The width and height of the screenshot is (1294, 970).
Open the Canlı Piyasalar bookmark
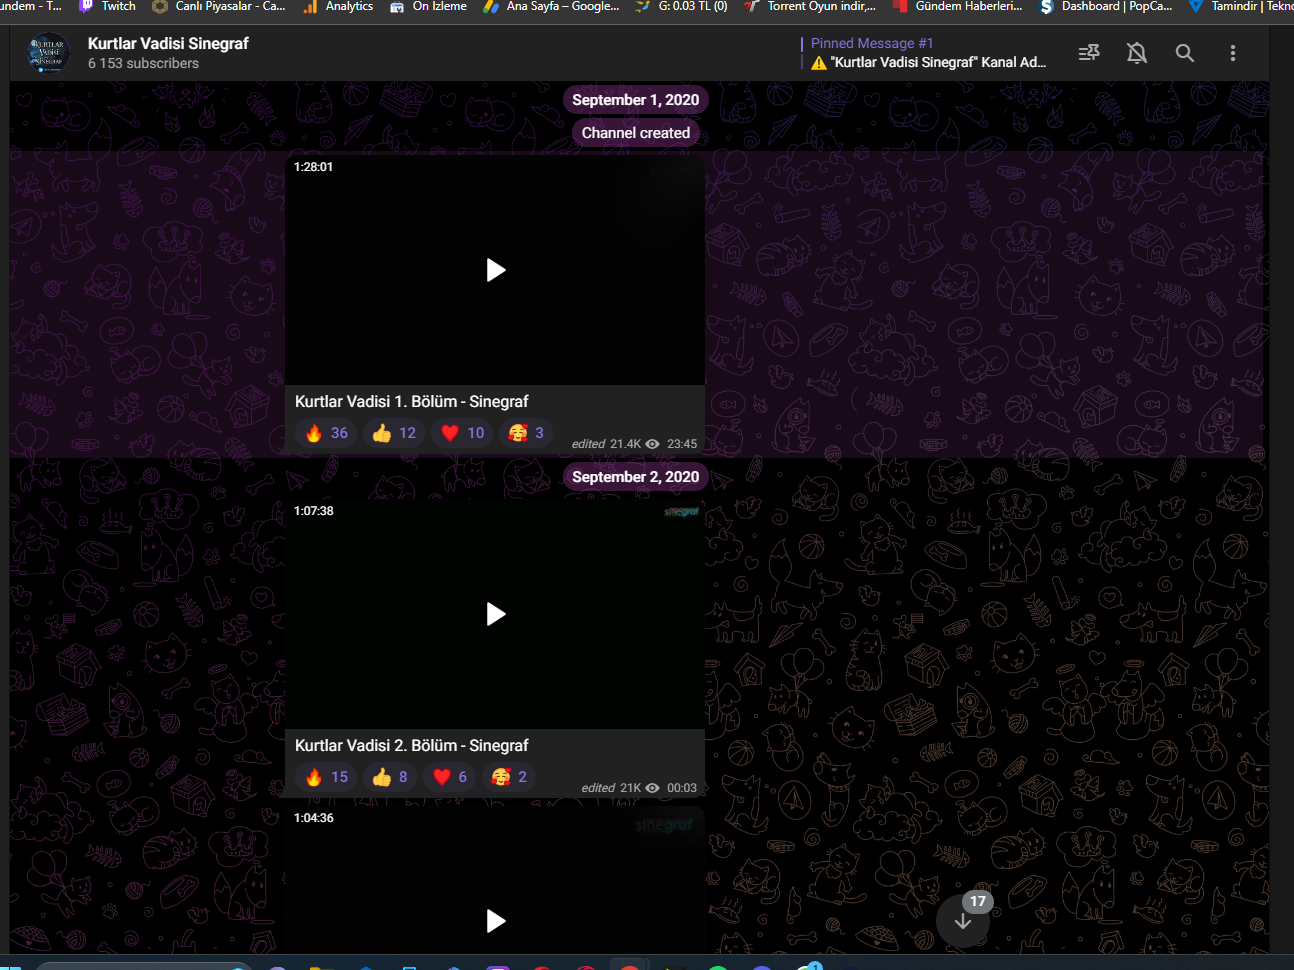[219, 7]
